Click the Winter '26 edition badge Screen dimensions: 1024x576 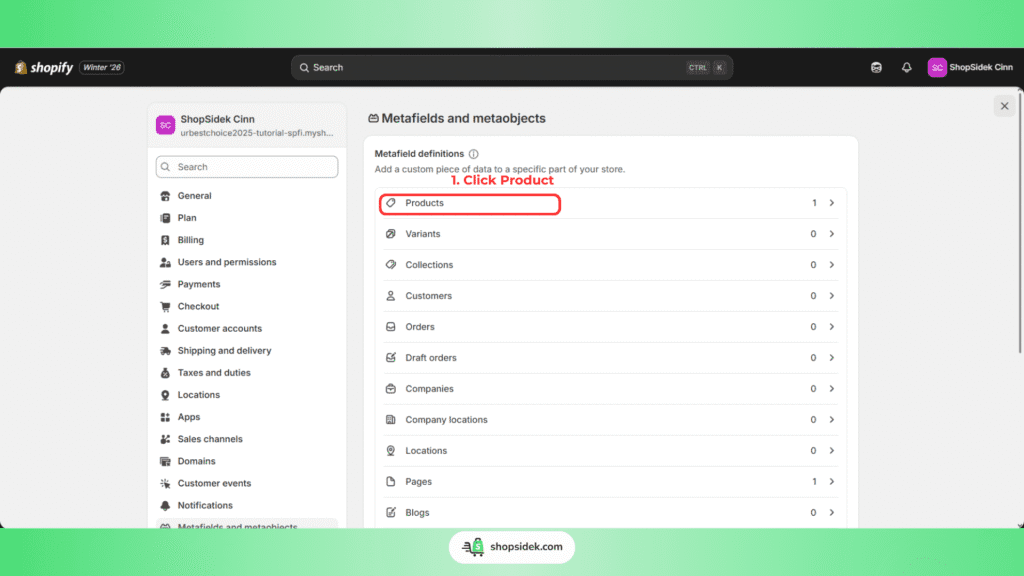pyautogui.click(x=102, y=68)
